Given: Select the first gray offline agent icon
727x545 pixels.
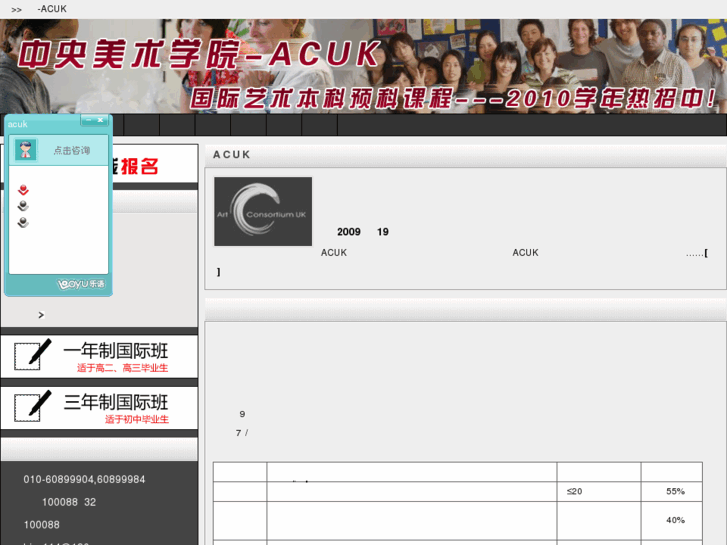Looking at the screenshot, I should (x=23, y=206).
